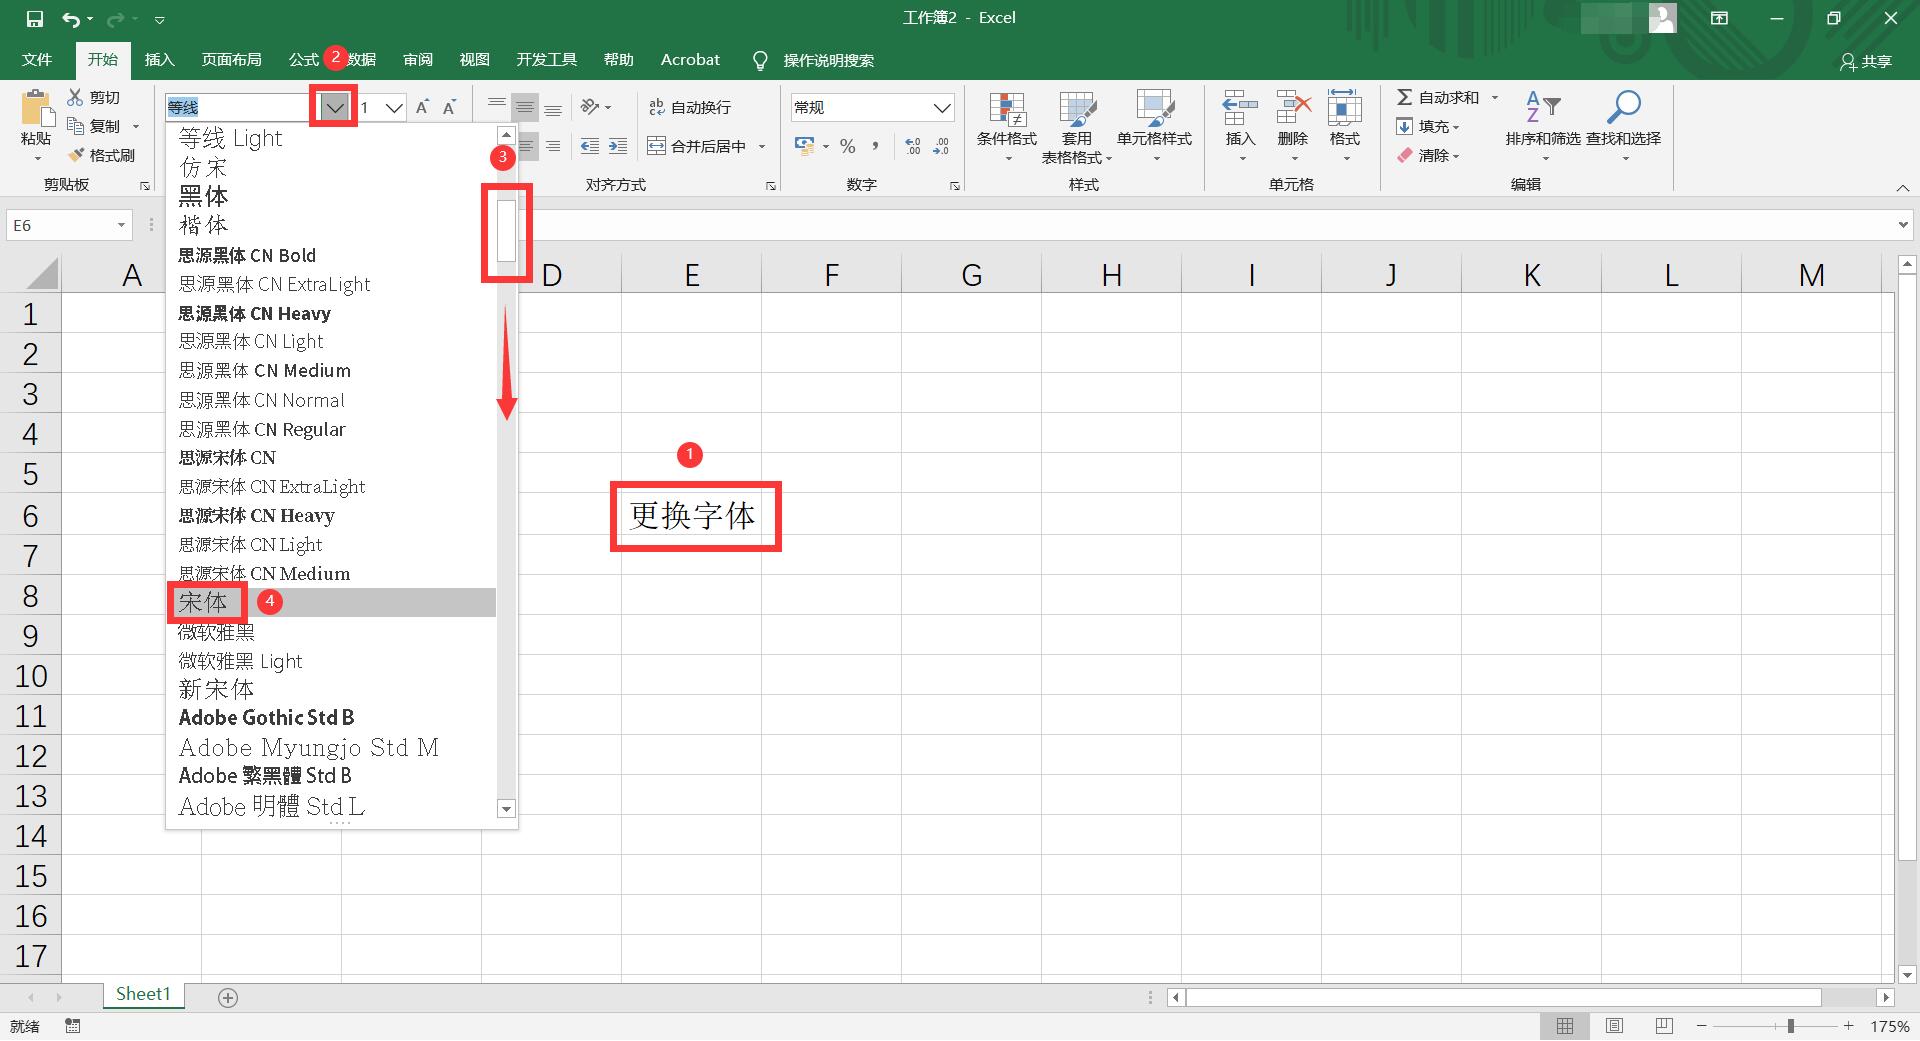Open Clear (清除) menu
The height and width of the screenshot is (1041, 1920).
click(1428, 155)
